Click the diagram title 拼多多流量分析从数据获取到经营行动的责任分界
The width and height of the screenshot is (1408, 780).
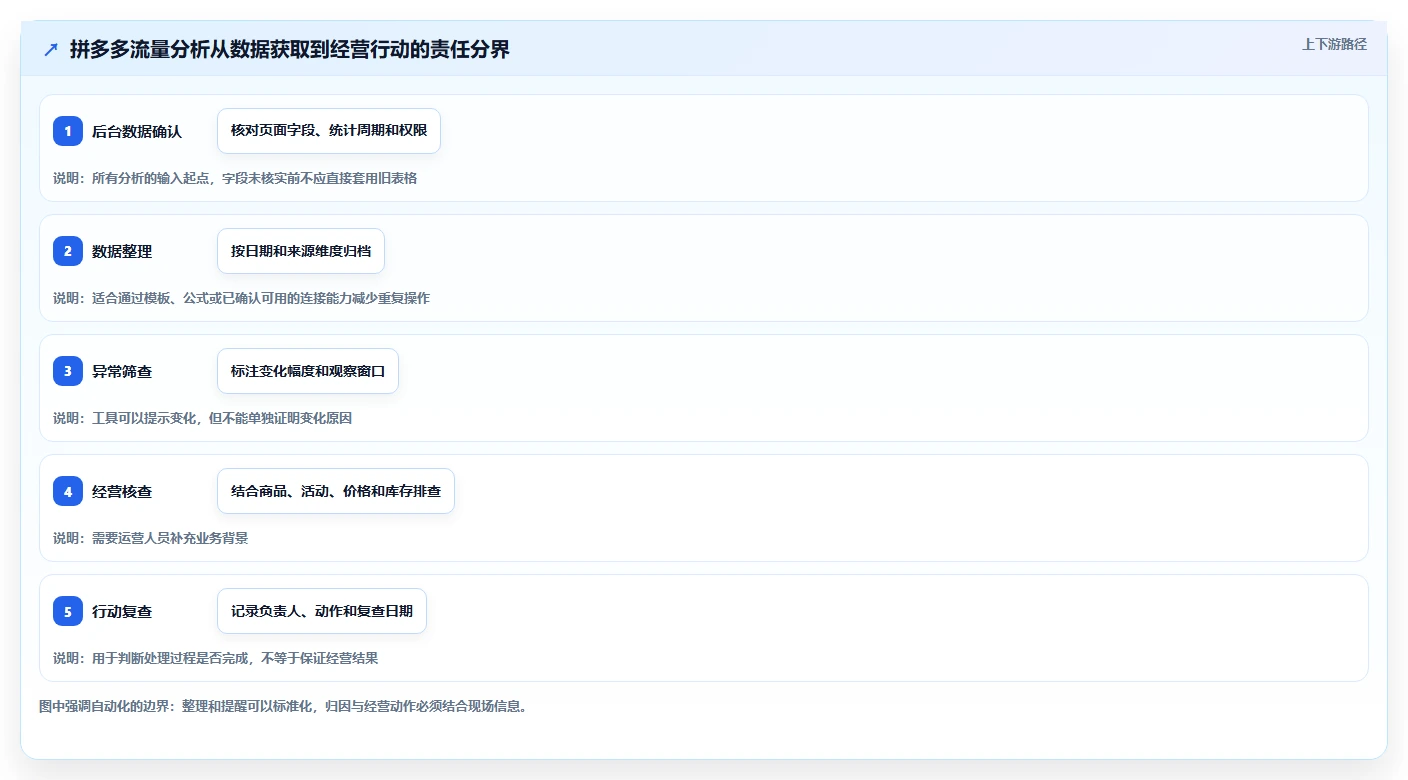coord(290,50)
